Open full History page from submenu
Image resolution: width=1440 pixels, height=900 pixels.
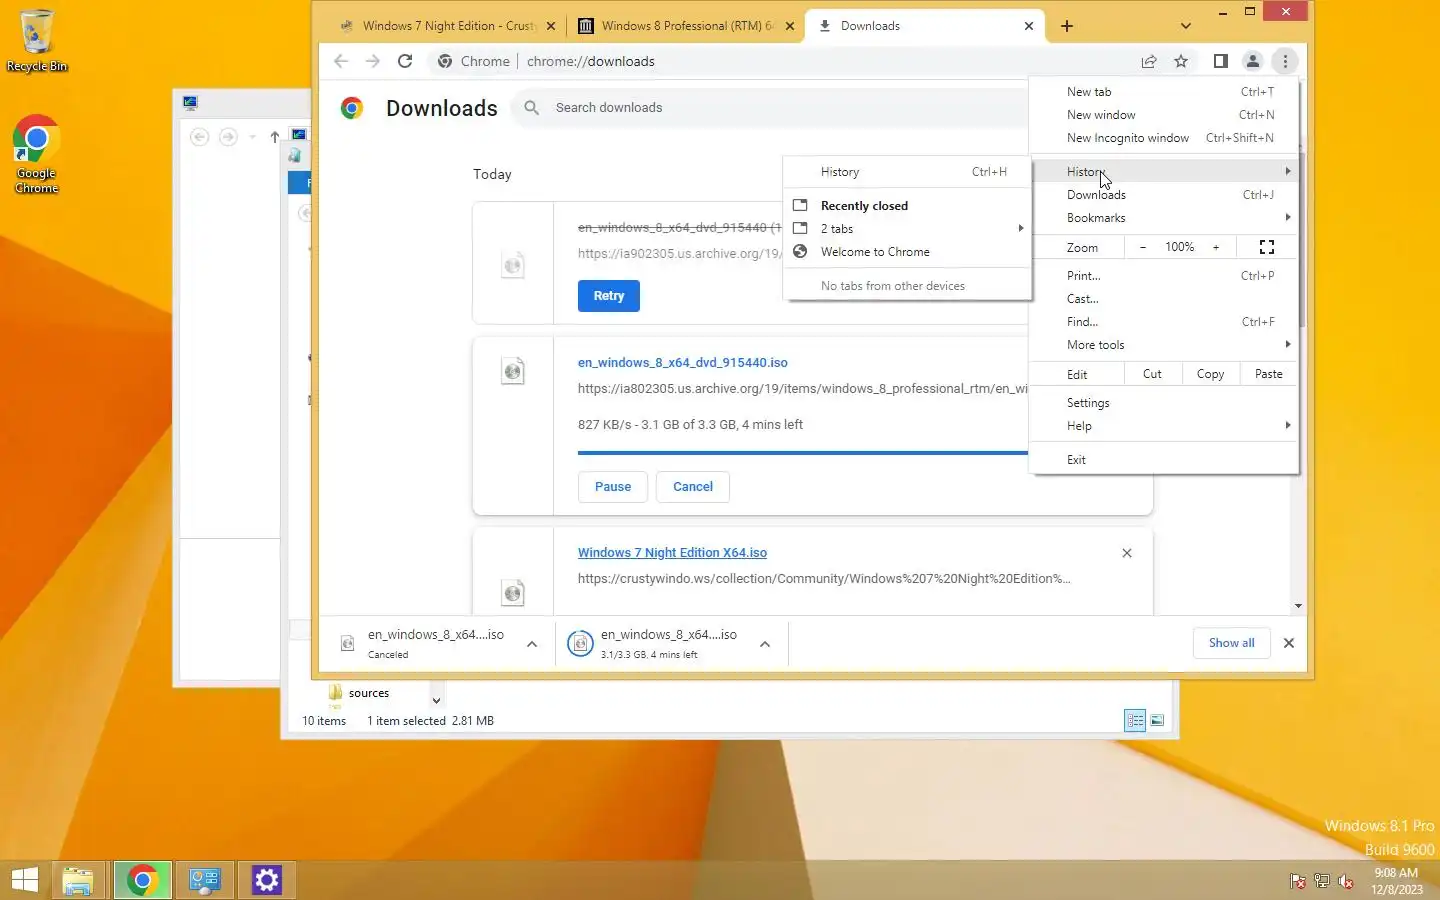[x=907, y=172]
